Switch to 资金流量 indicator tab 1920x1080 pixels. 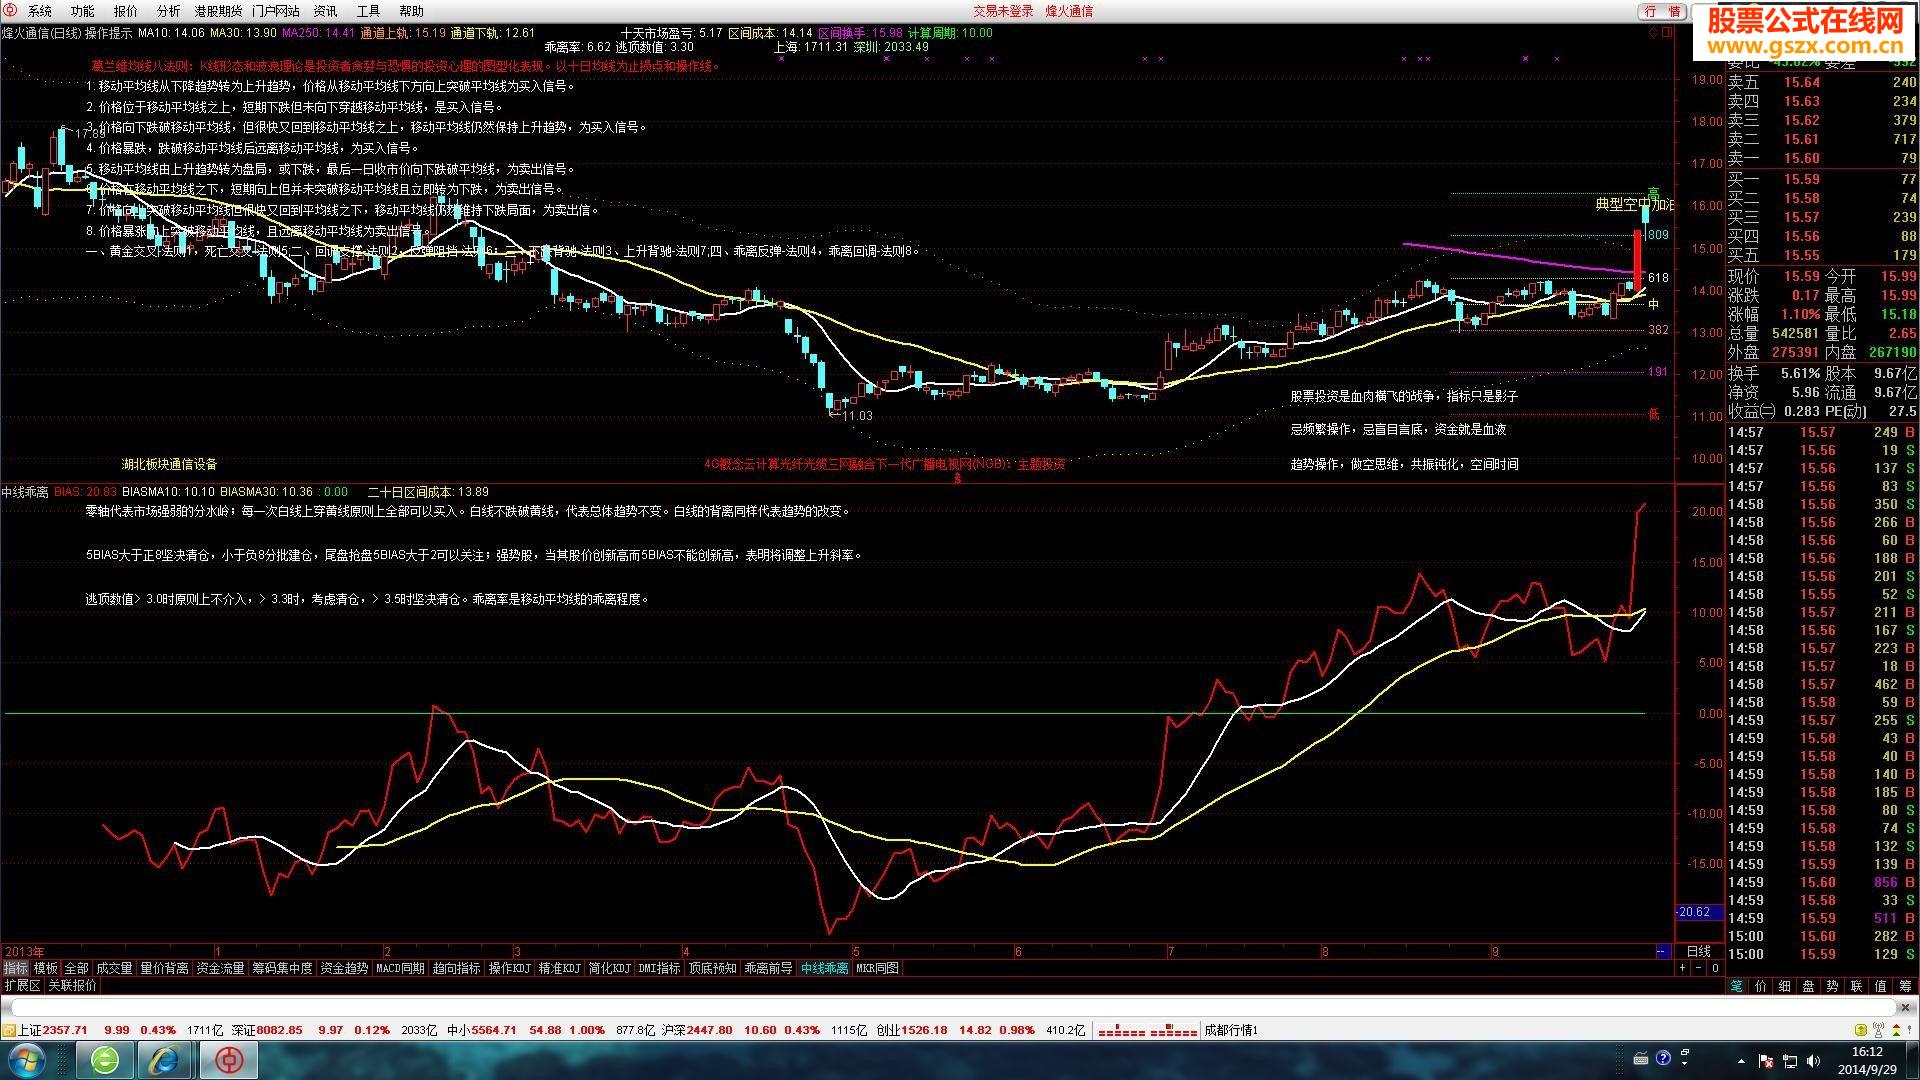coord(220,968)
